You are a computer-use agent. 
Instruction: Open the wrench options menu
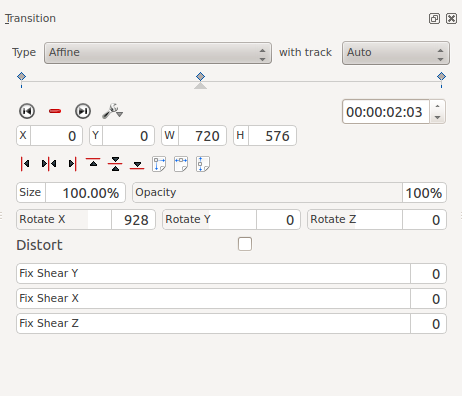112,111
